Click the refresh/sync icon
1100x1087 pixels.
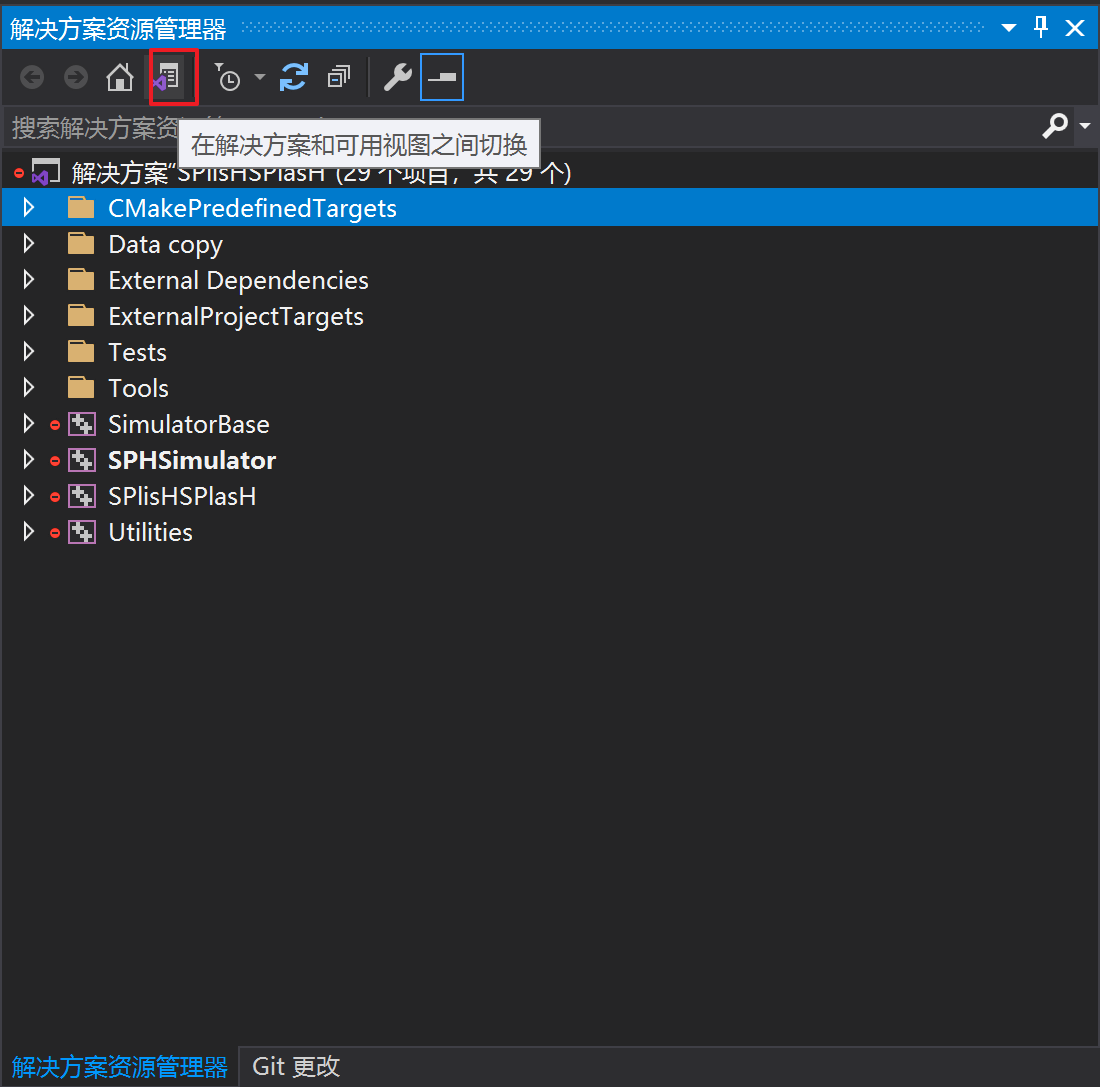[293, 77]
